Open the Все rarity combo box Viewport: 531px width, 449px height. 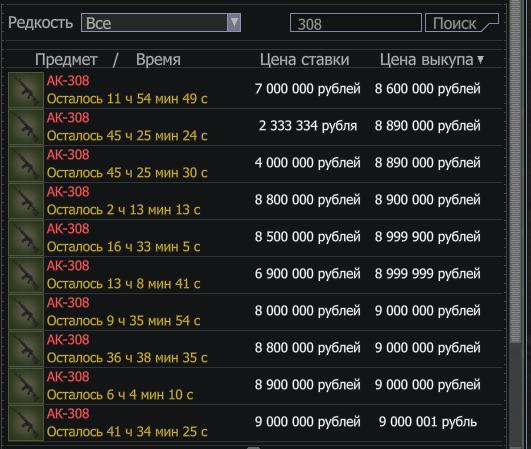point(161,23)
